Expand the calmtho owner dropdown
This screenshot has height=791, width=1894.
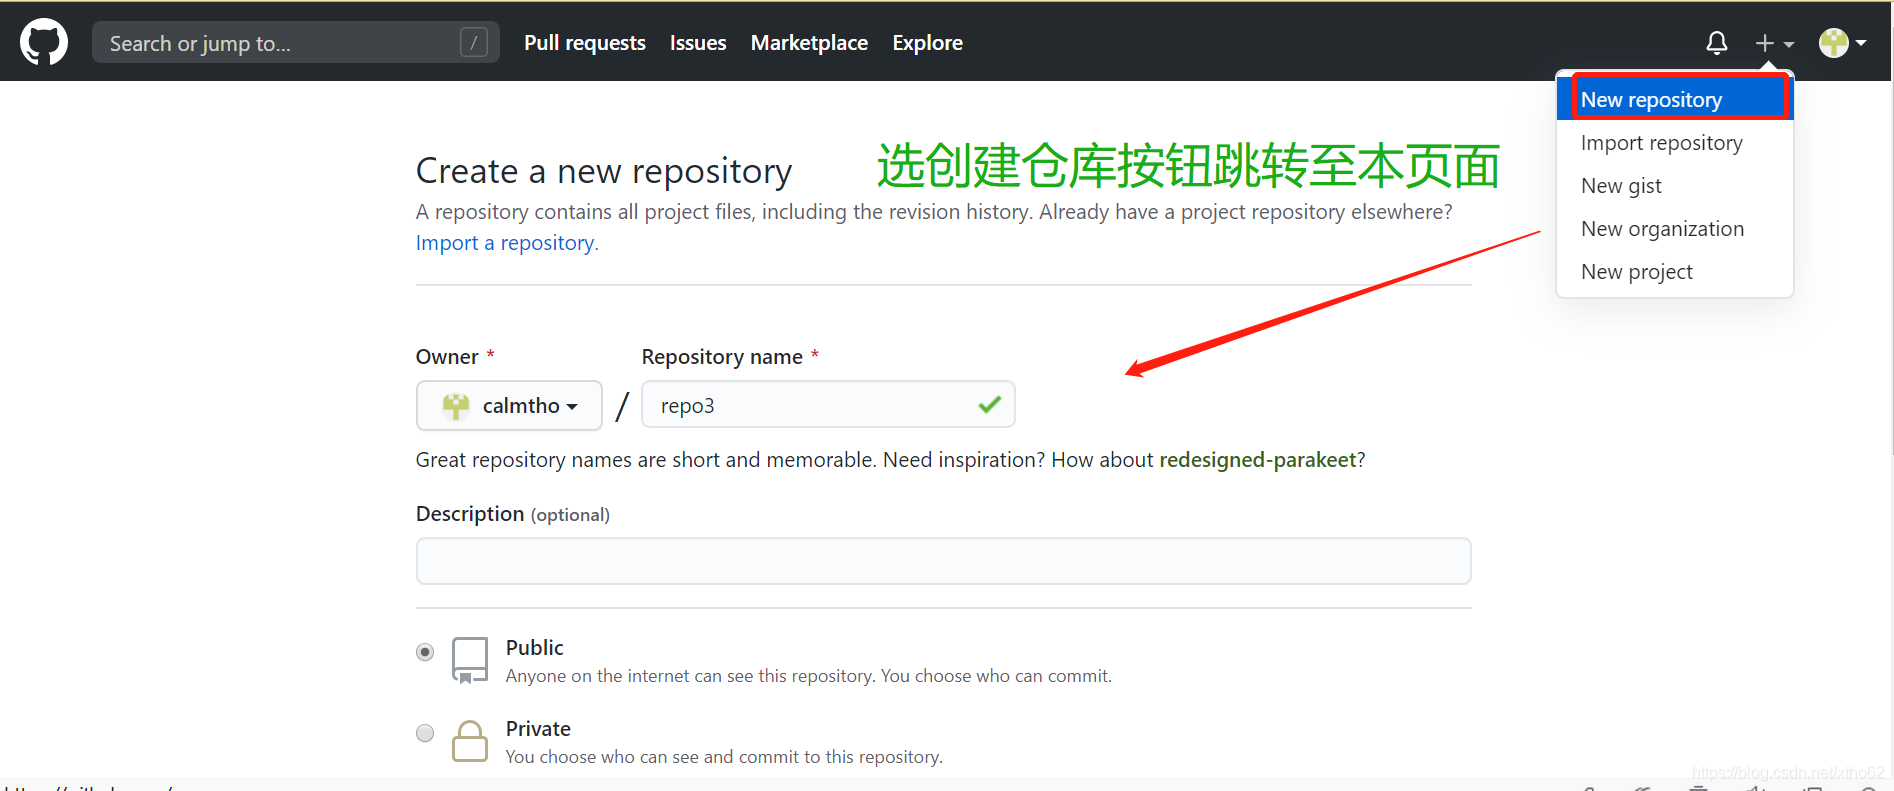click(509, 405)
